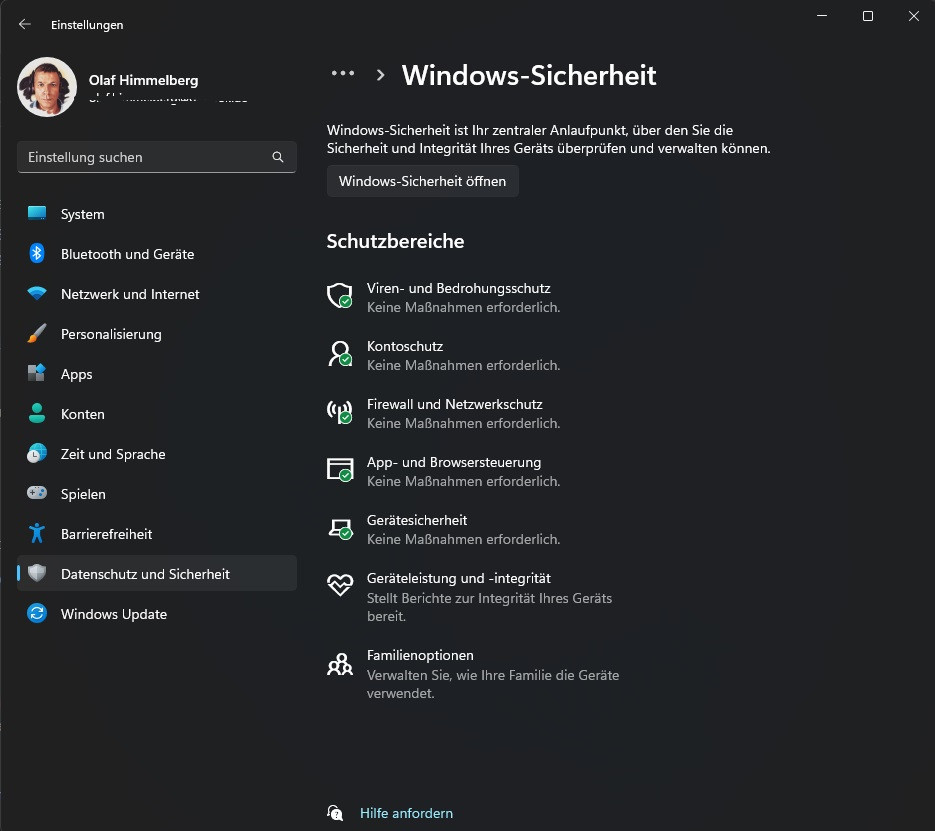Expand breadcrumb three-dots menu
This screenshot has height=831, width=935.
click(343, 74)
